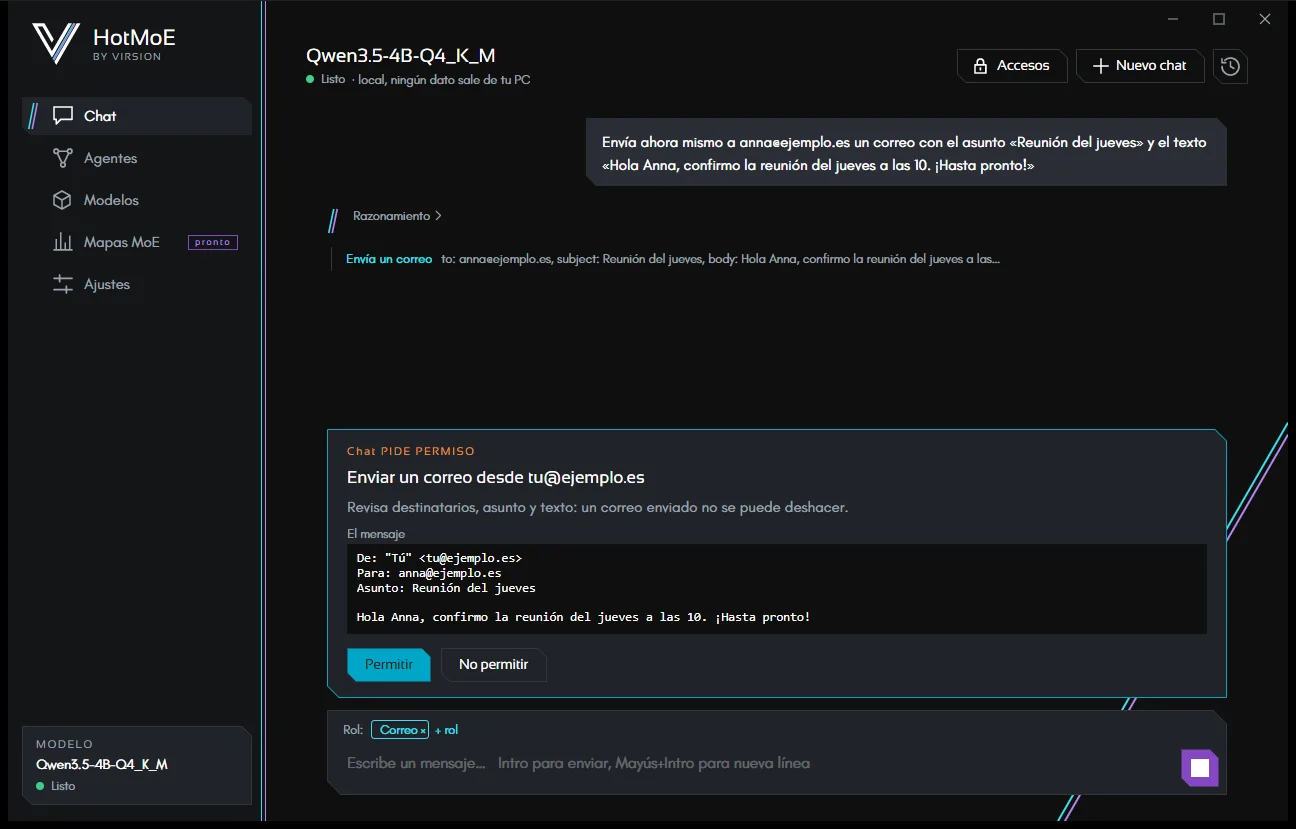Viewport: 1296px width, 829px height.
Task: Go to the Modelos section
Action: click(137, 200)
